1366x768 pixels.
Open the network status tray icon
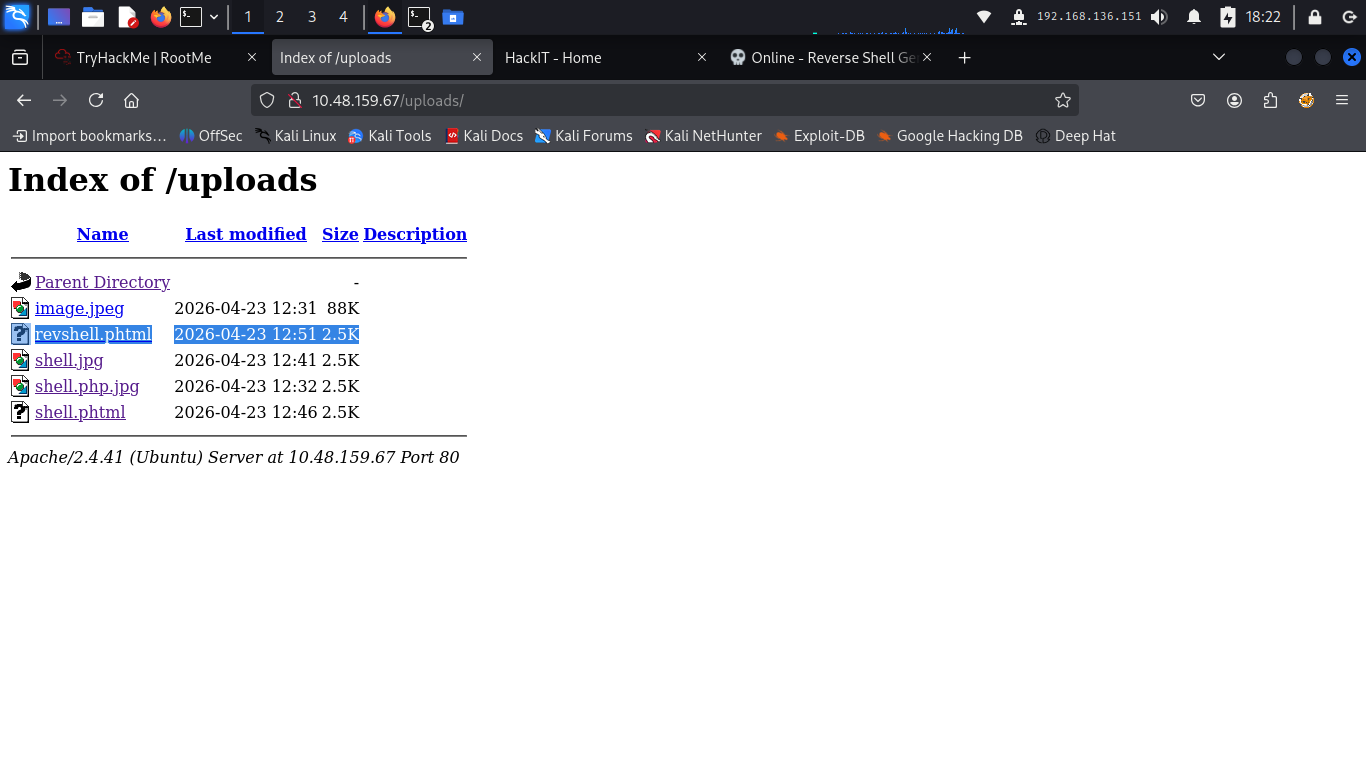pos(984,17)
